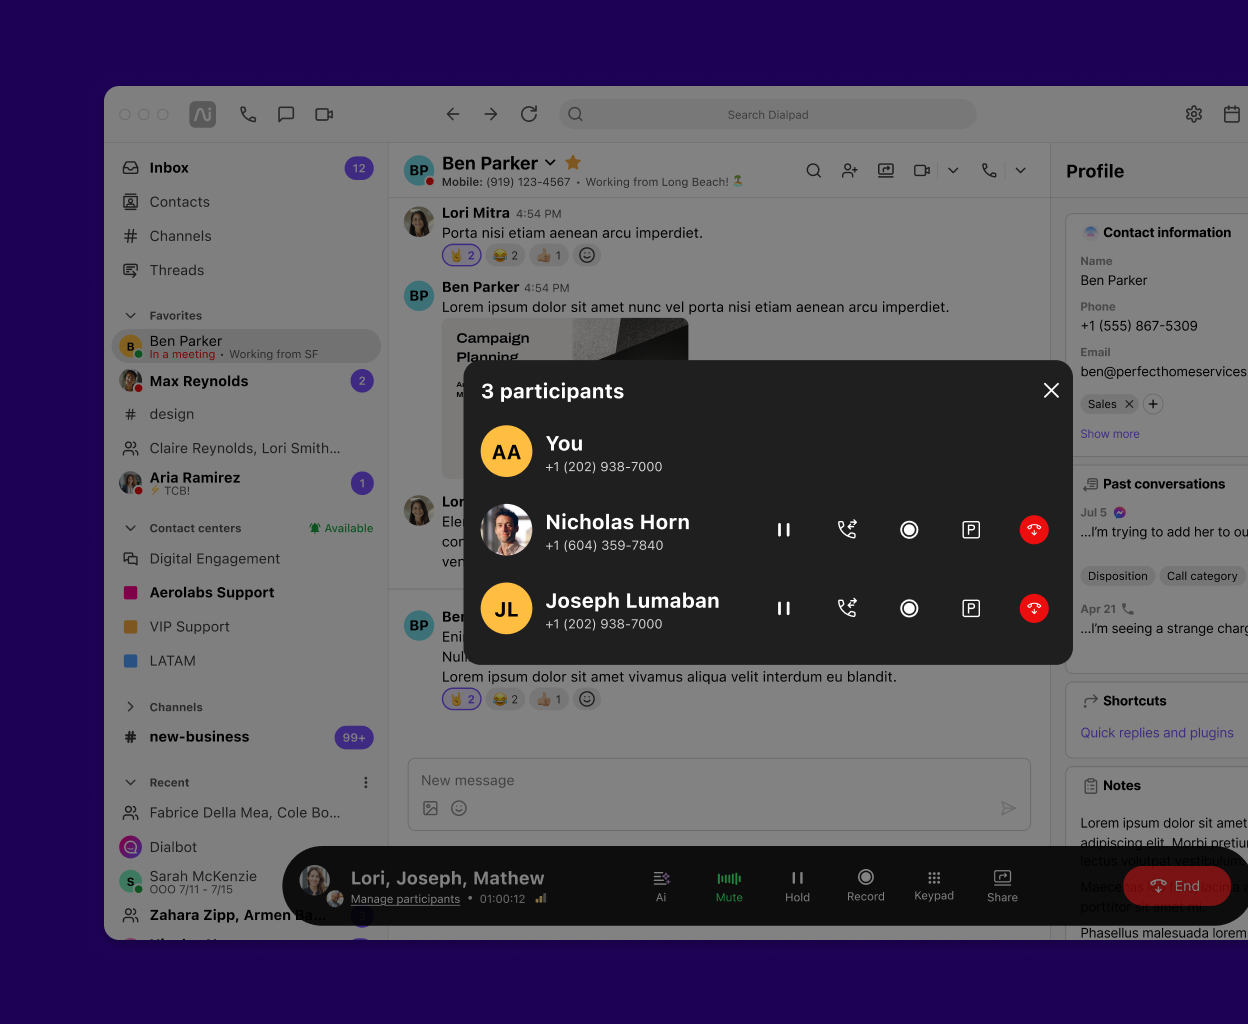This screenshot has height=1024, width=1248.
Task: Open the Ai assistant in the call bar
Action: click(x=661, y=886)
